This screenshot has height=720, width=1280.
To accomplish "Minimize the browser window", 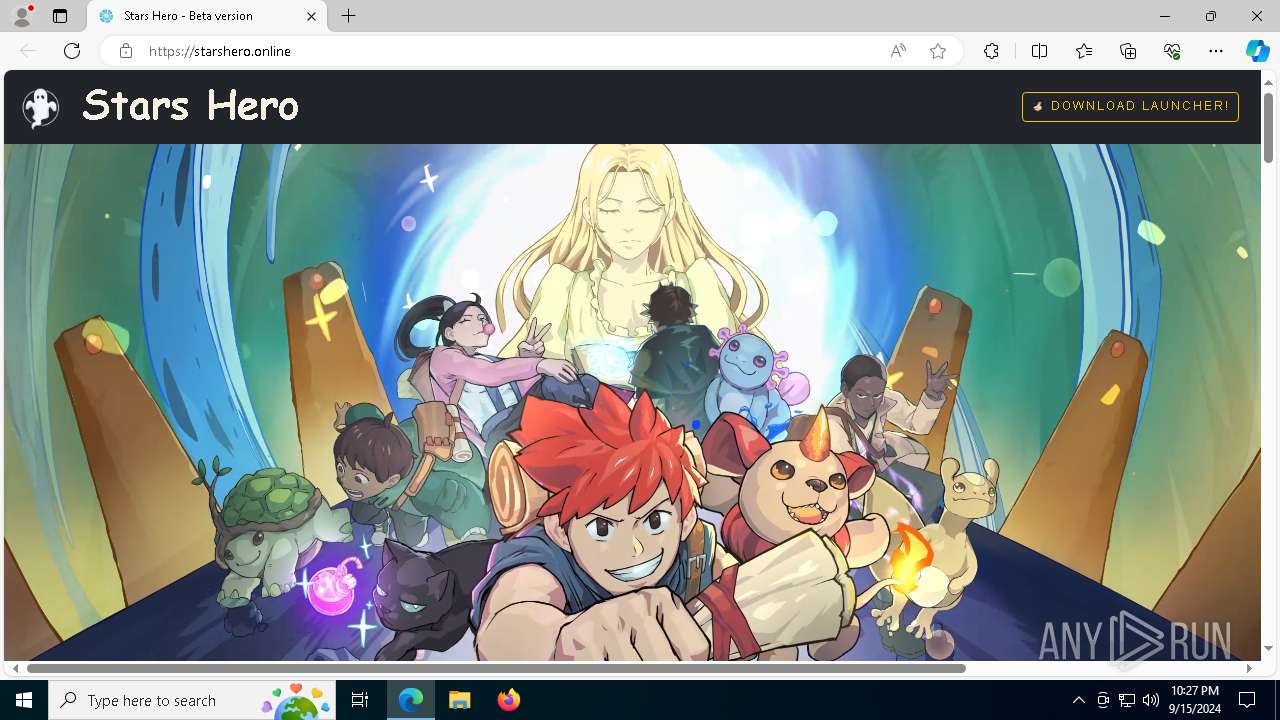I will 1165,16.
